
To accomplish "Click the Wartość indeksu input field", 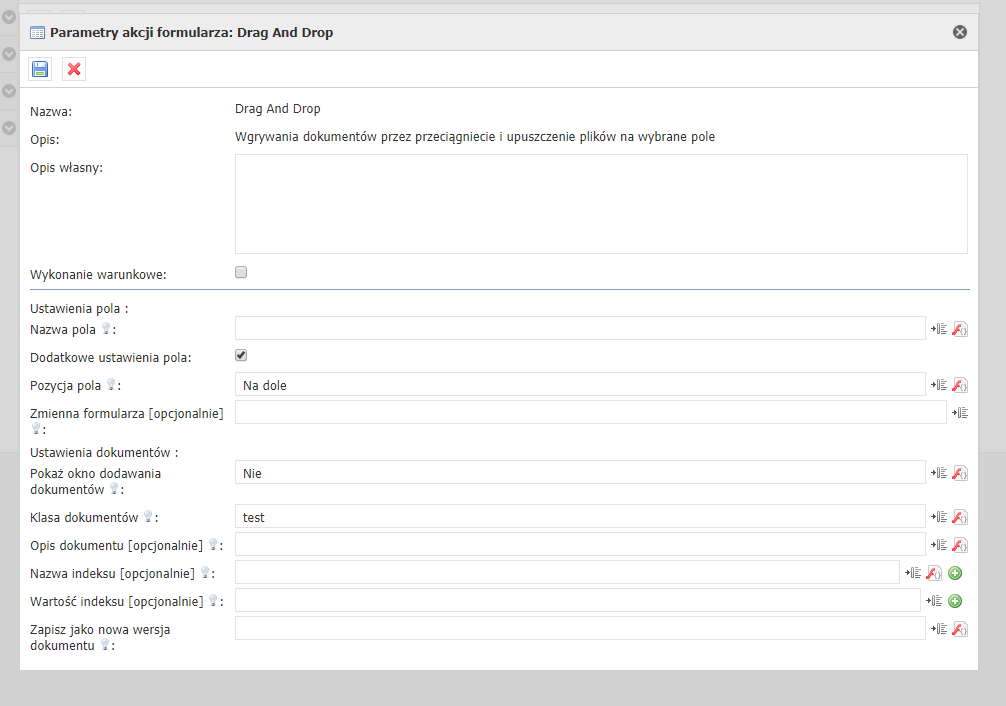I will click(x=577, y=601).
